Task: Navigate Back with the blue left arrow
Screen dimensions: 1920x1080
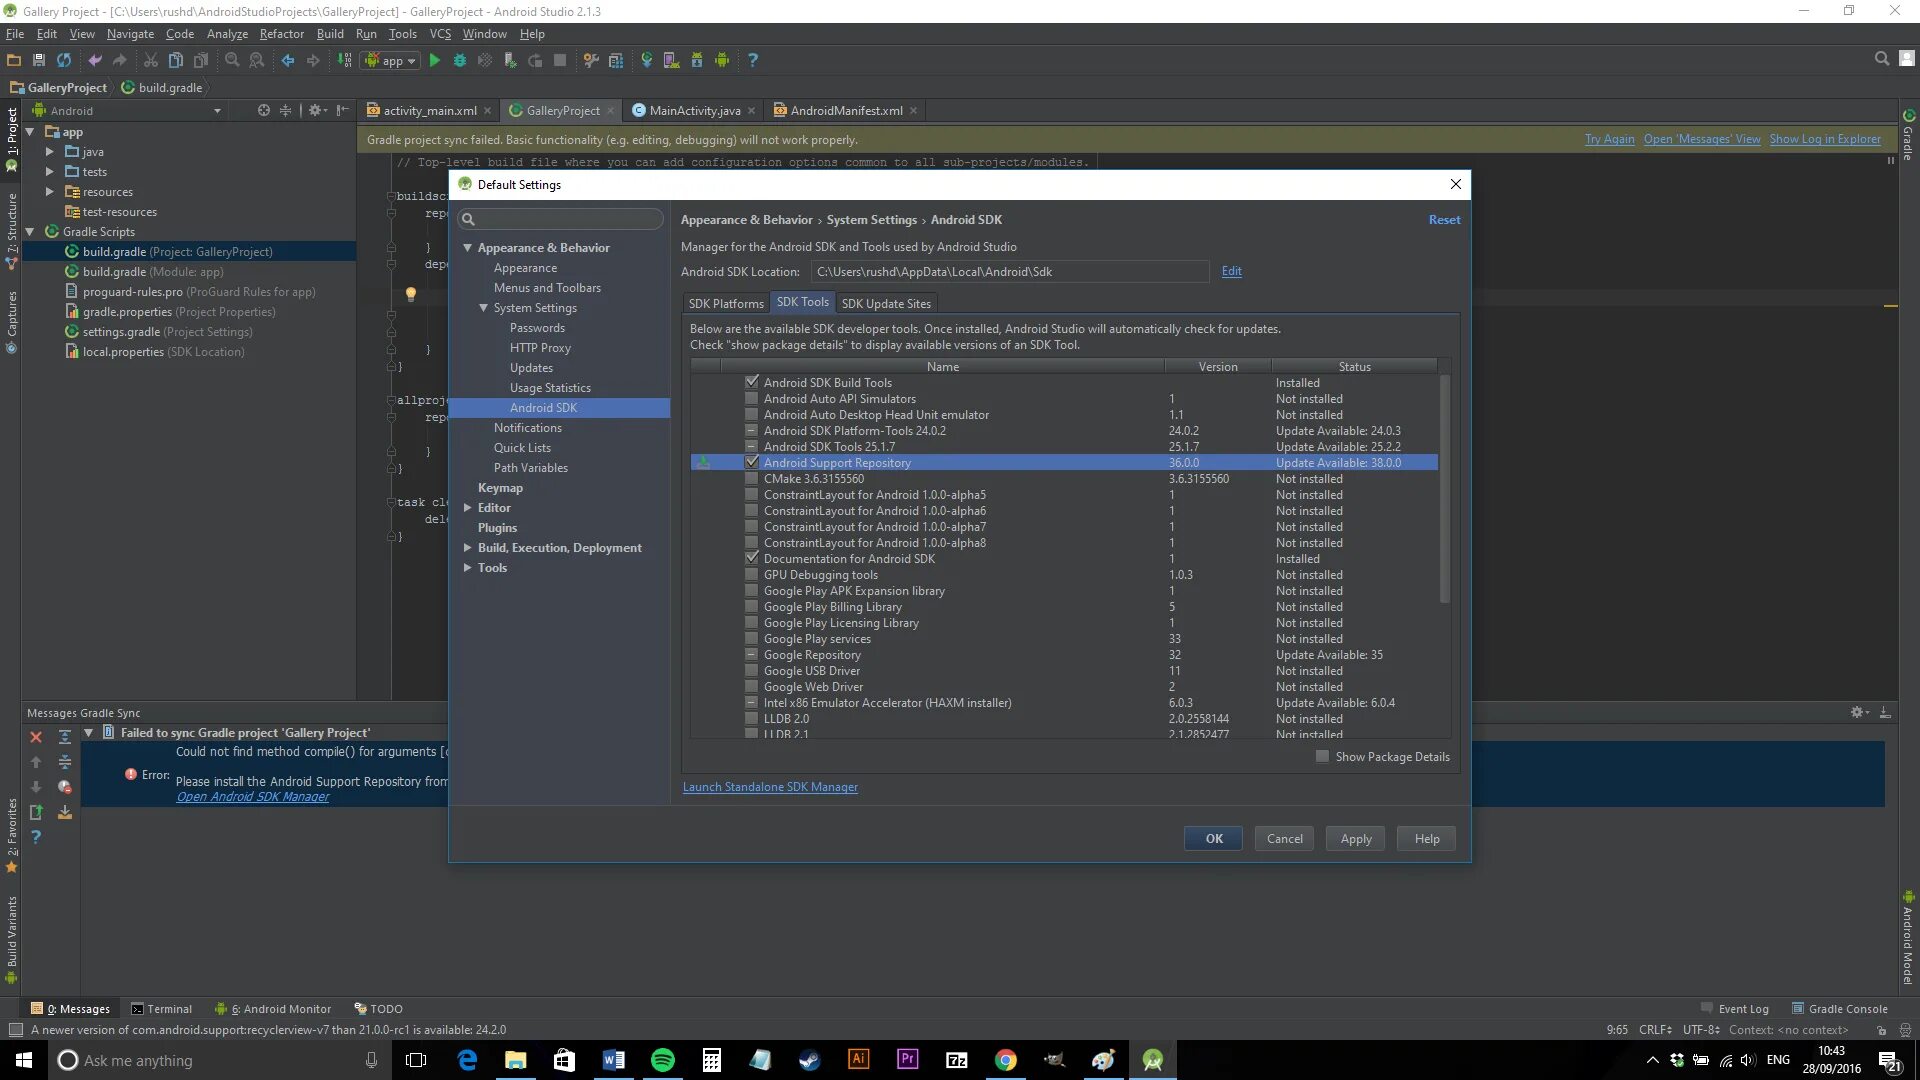Action: [288, 60]
